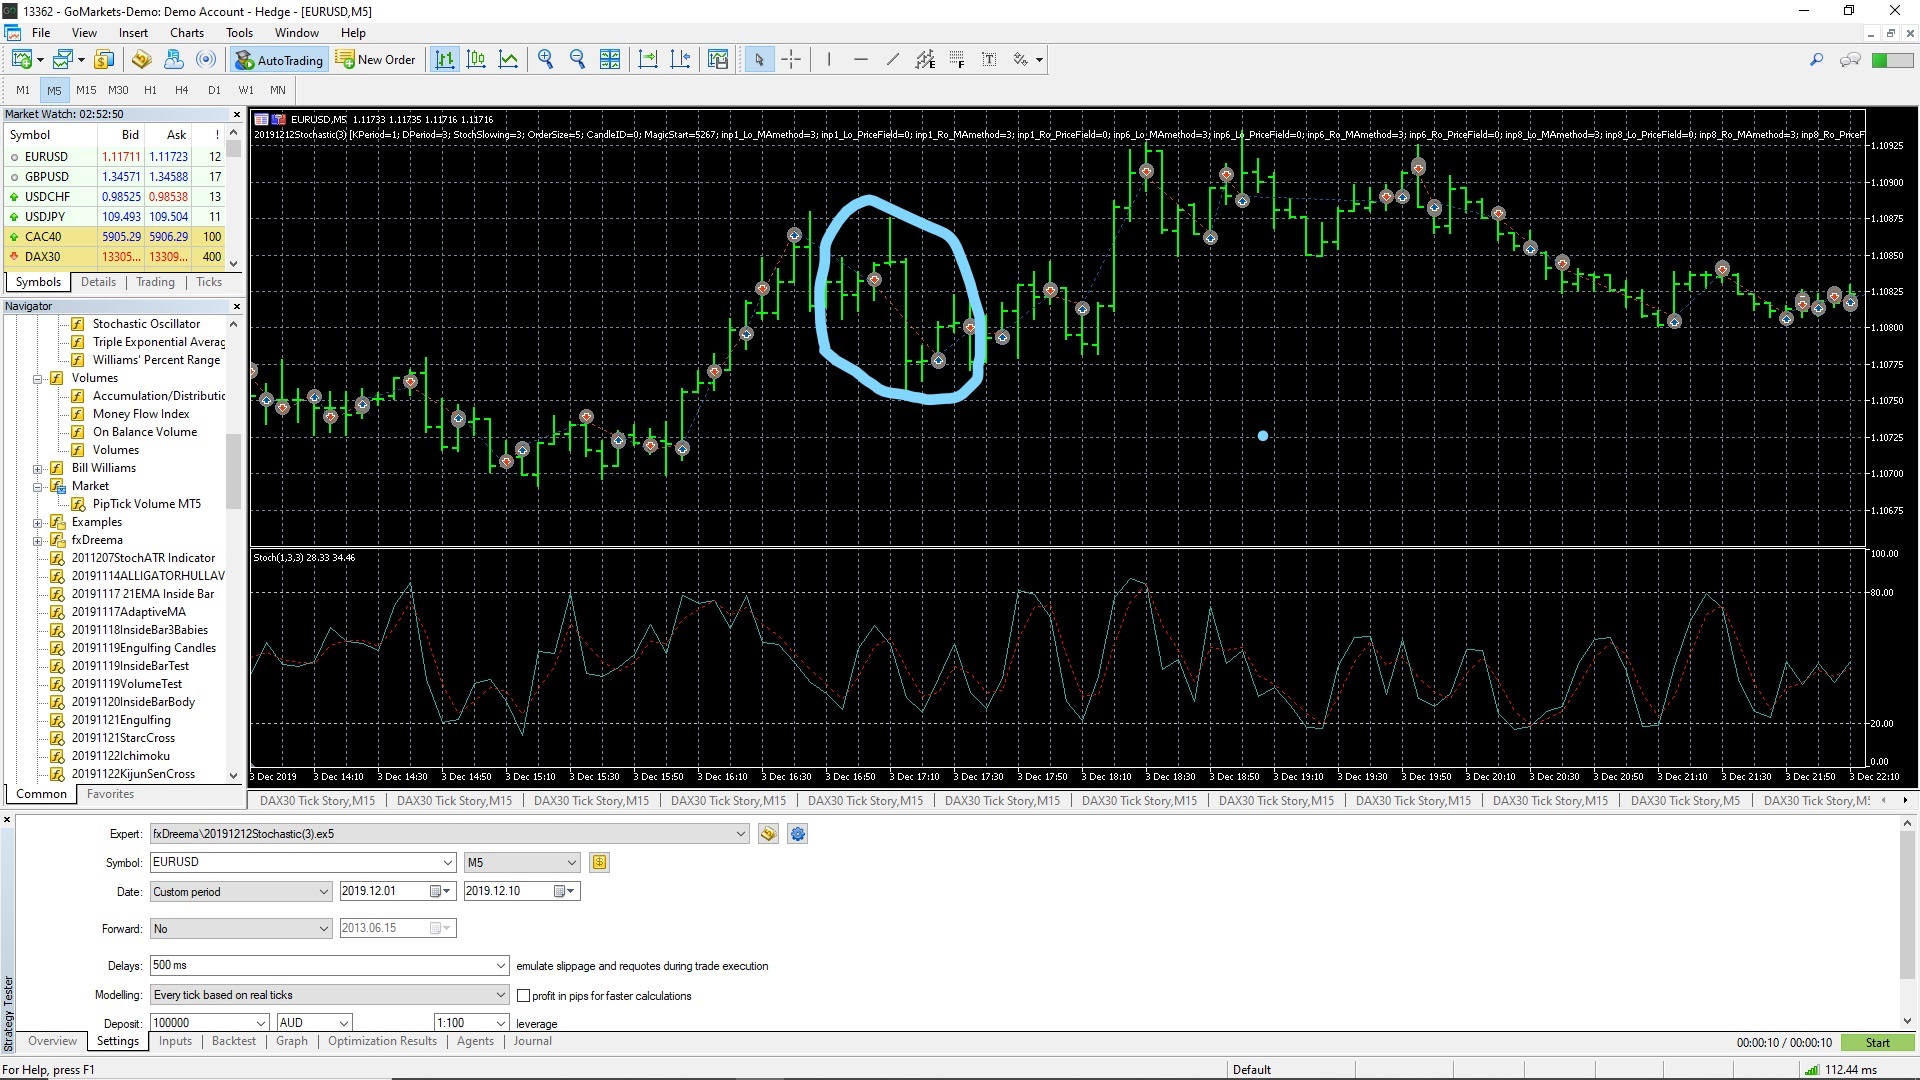Viewport: 1920px width, 1080px height.
Task: Zoom out the chart
Action: 577,60
